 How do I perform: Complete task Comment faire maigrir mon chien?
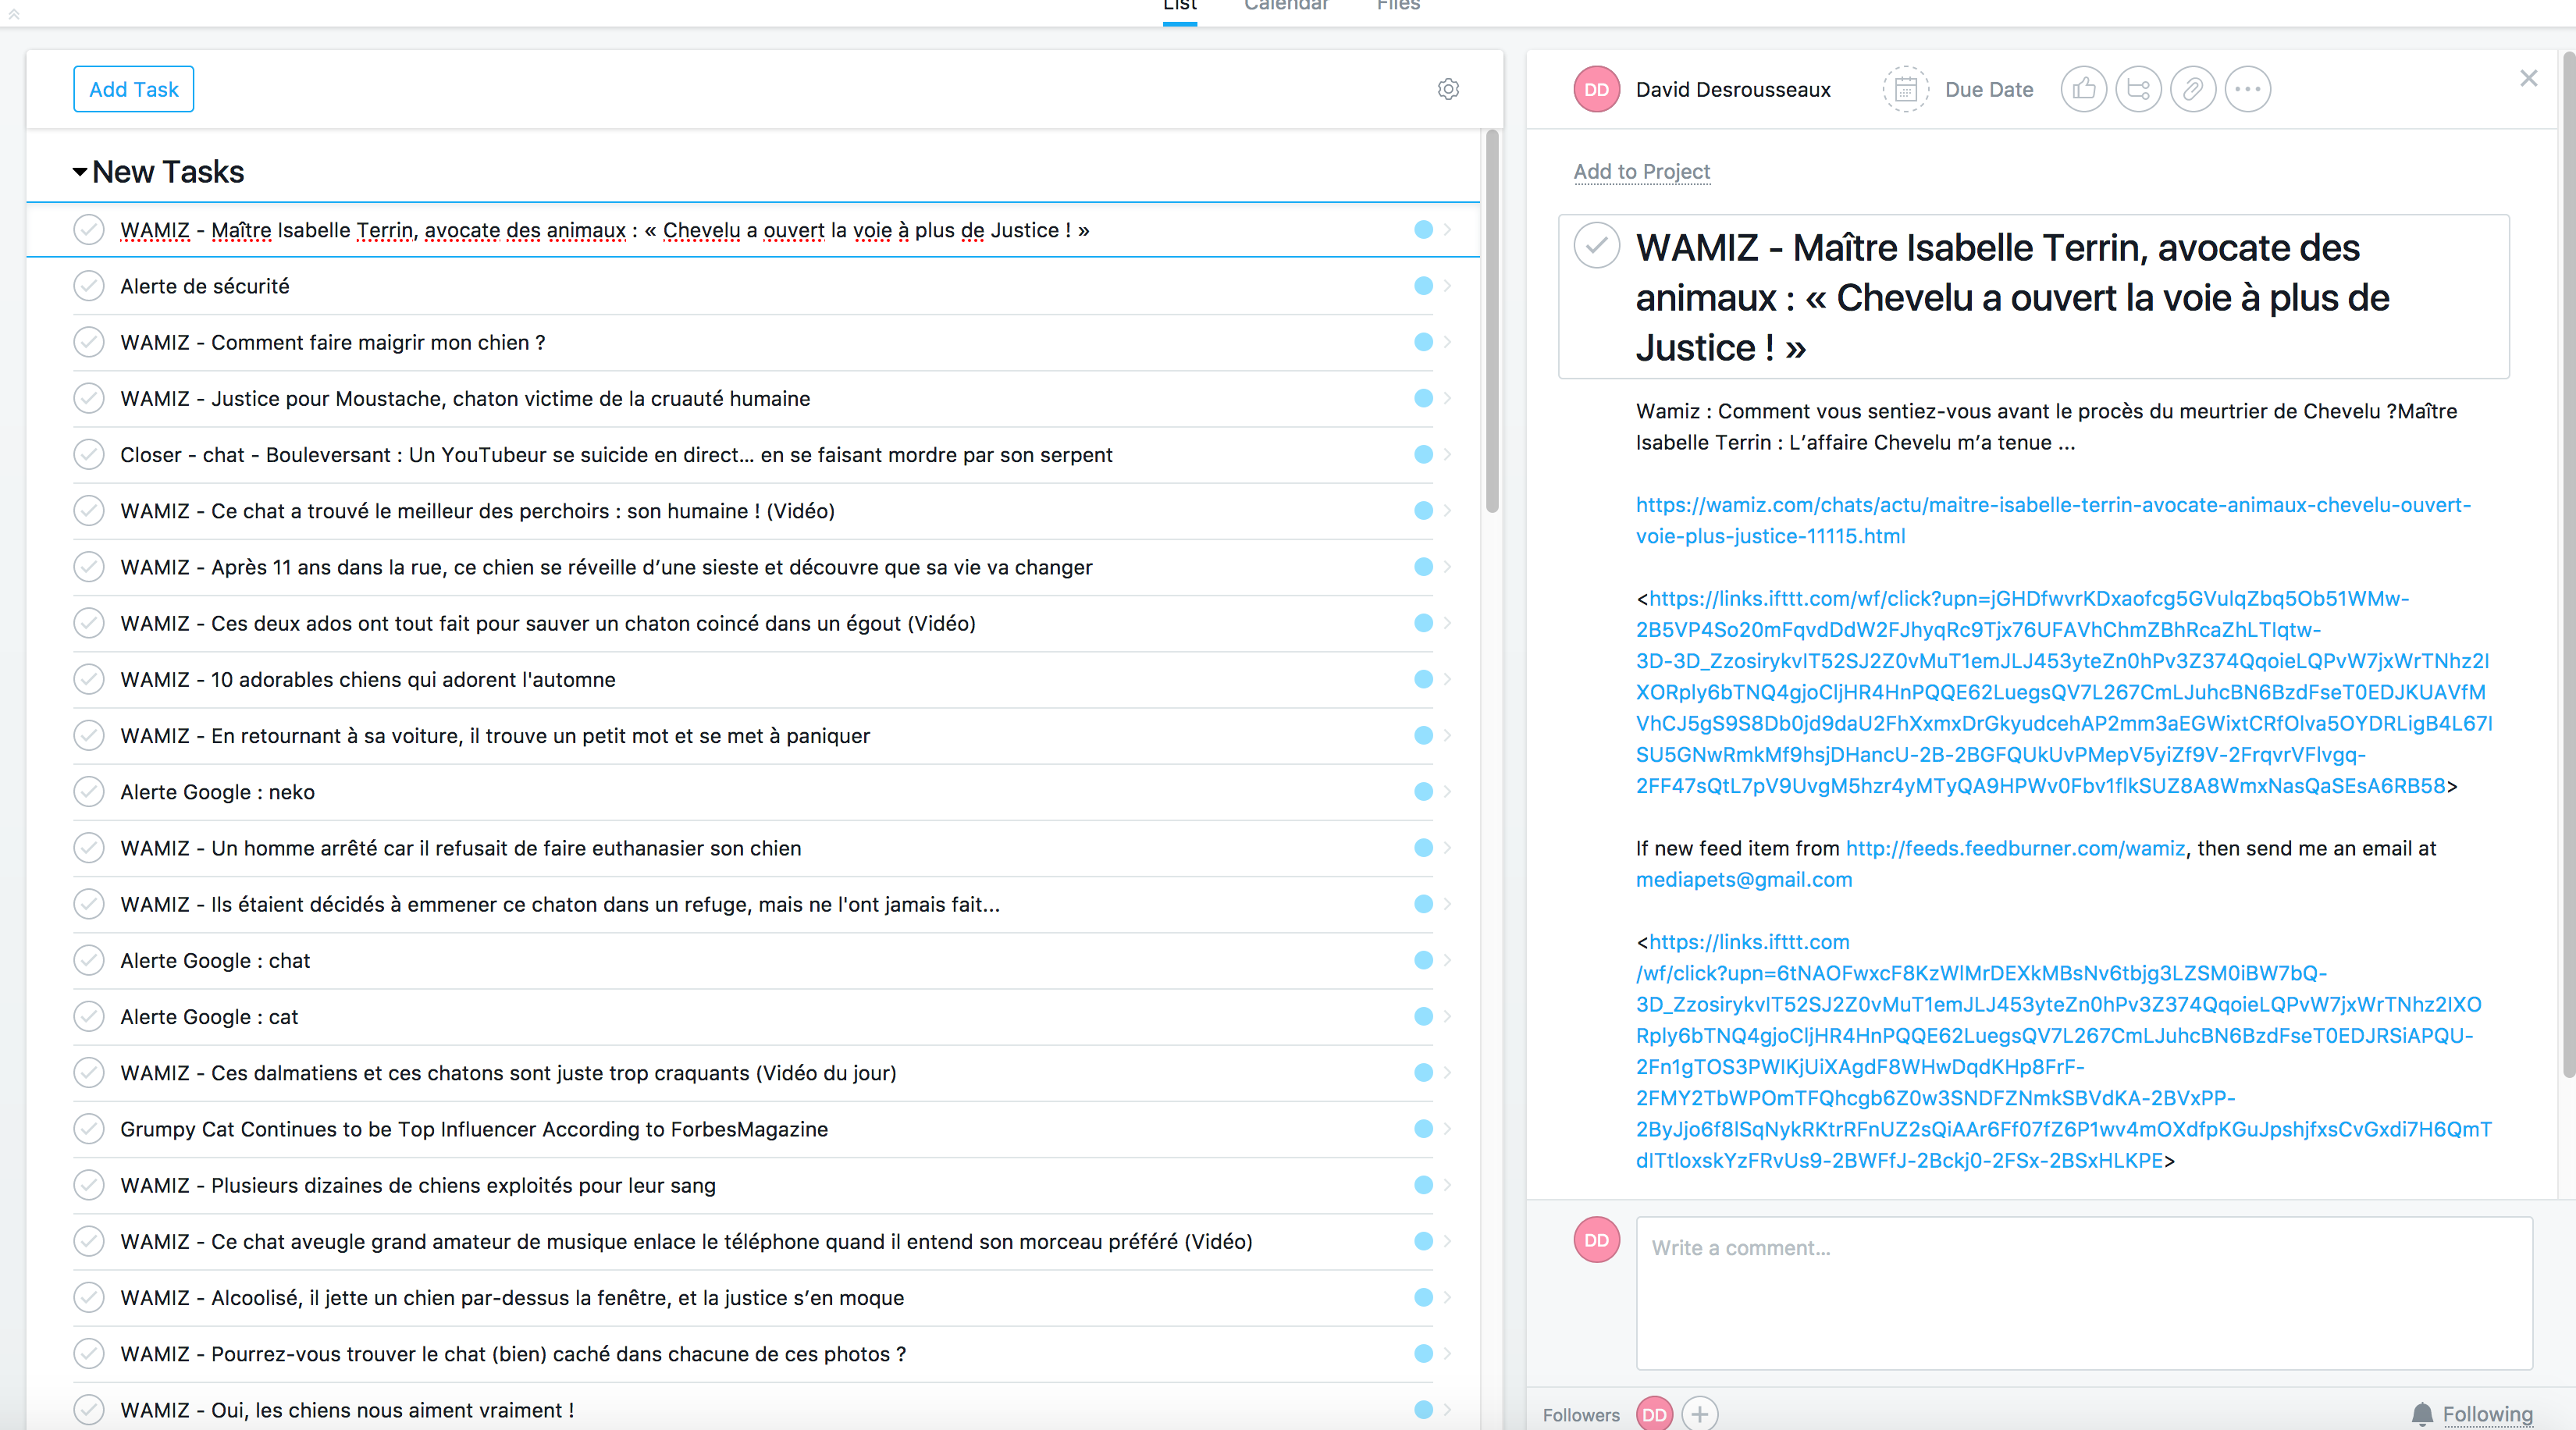click(89, 342)
